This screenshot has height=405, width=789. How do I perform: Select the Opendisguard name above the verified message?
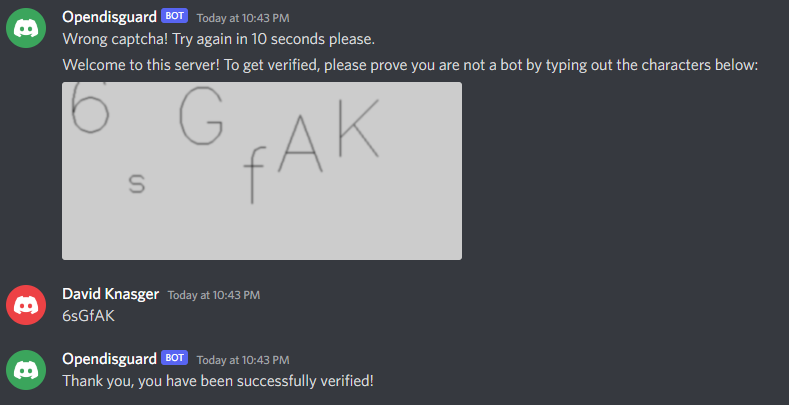click(109, 358)
